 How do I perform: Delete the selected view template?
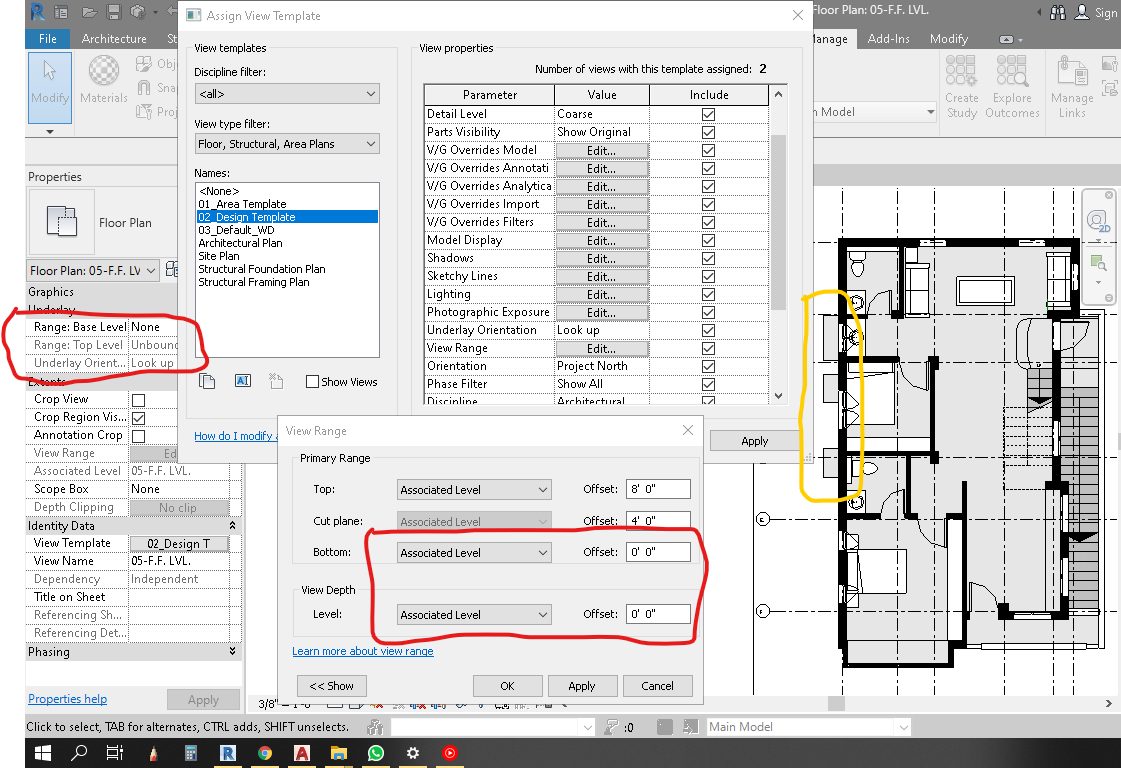pos(277,381)
